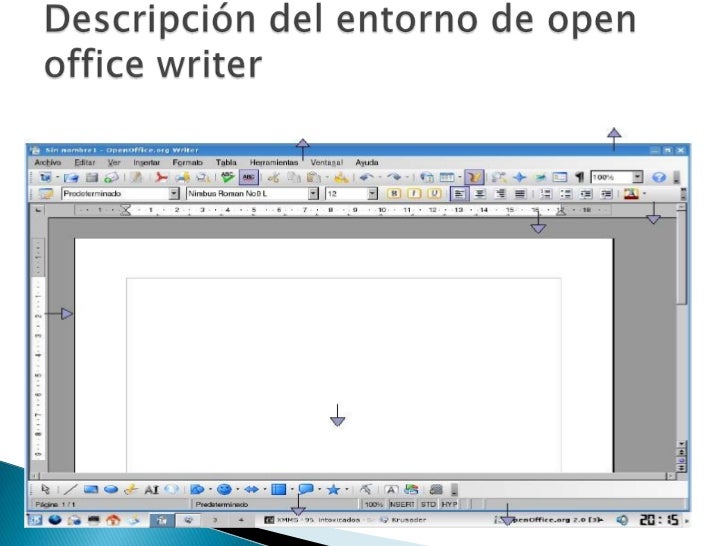Click the Export as PDF icon
The height and width of the screenshot is (546, 728).
161,177
